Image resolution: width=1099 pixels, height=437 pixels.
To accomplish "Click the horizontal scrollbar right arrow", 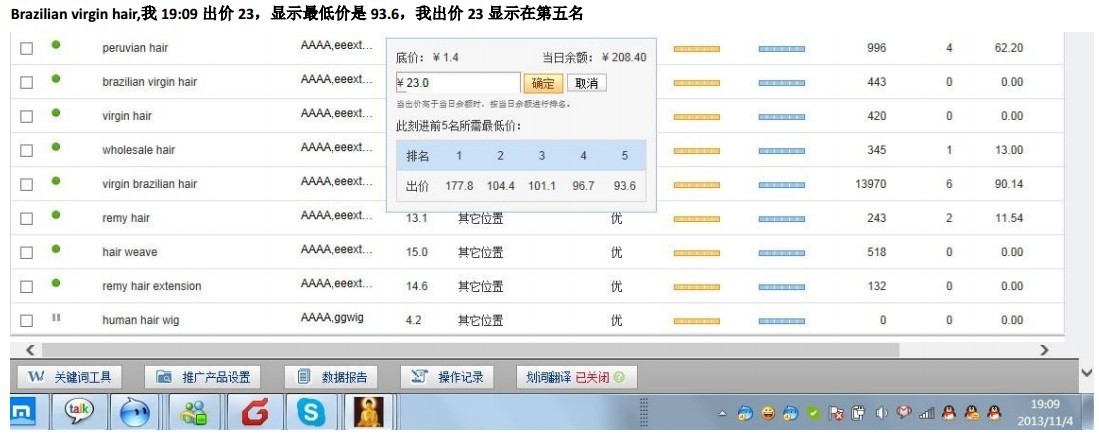I will coord(1044,350).
